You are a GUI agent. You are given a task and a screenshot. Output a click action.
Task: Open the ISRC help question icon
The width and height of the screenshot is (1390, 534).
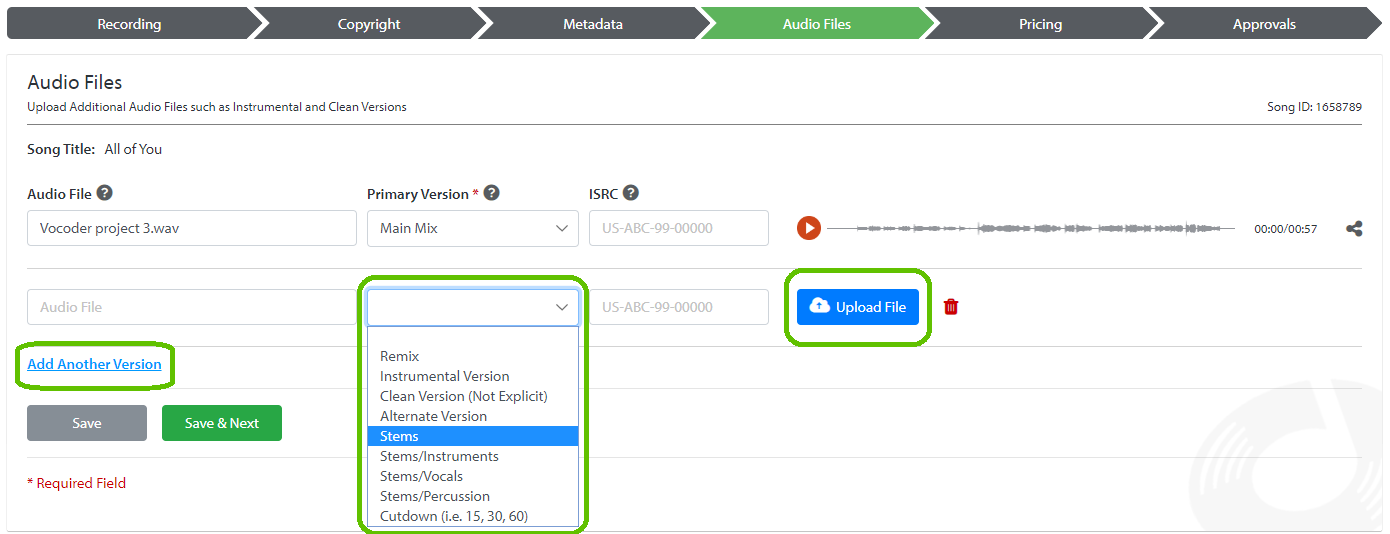point(630,193)
